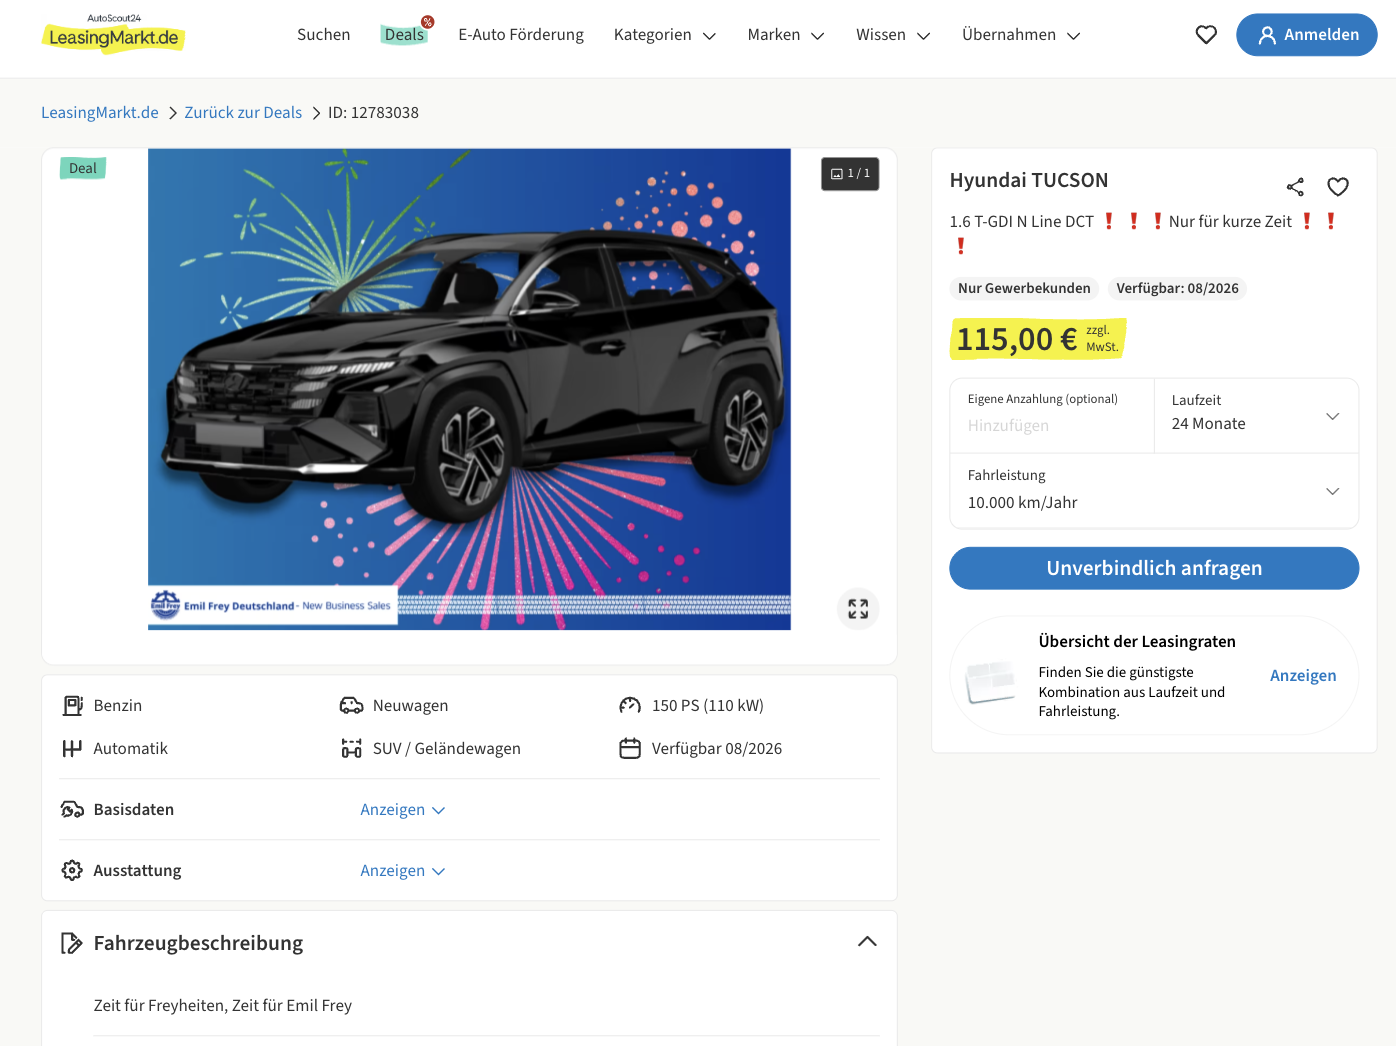The width and height of the screenshot is (1396, 1046).
Task: Expand Basisdaten via Anzeigen
Action: (402, 810)
